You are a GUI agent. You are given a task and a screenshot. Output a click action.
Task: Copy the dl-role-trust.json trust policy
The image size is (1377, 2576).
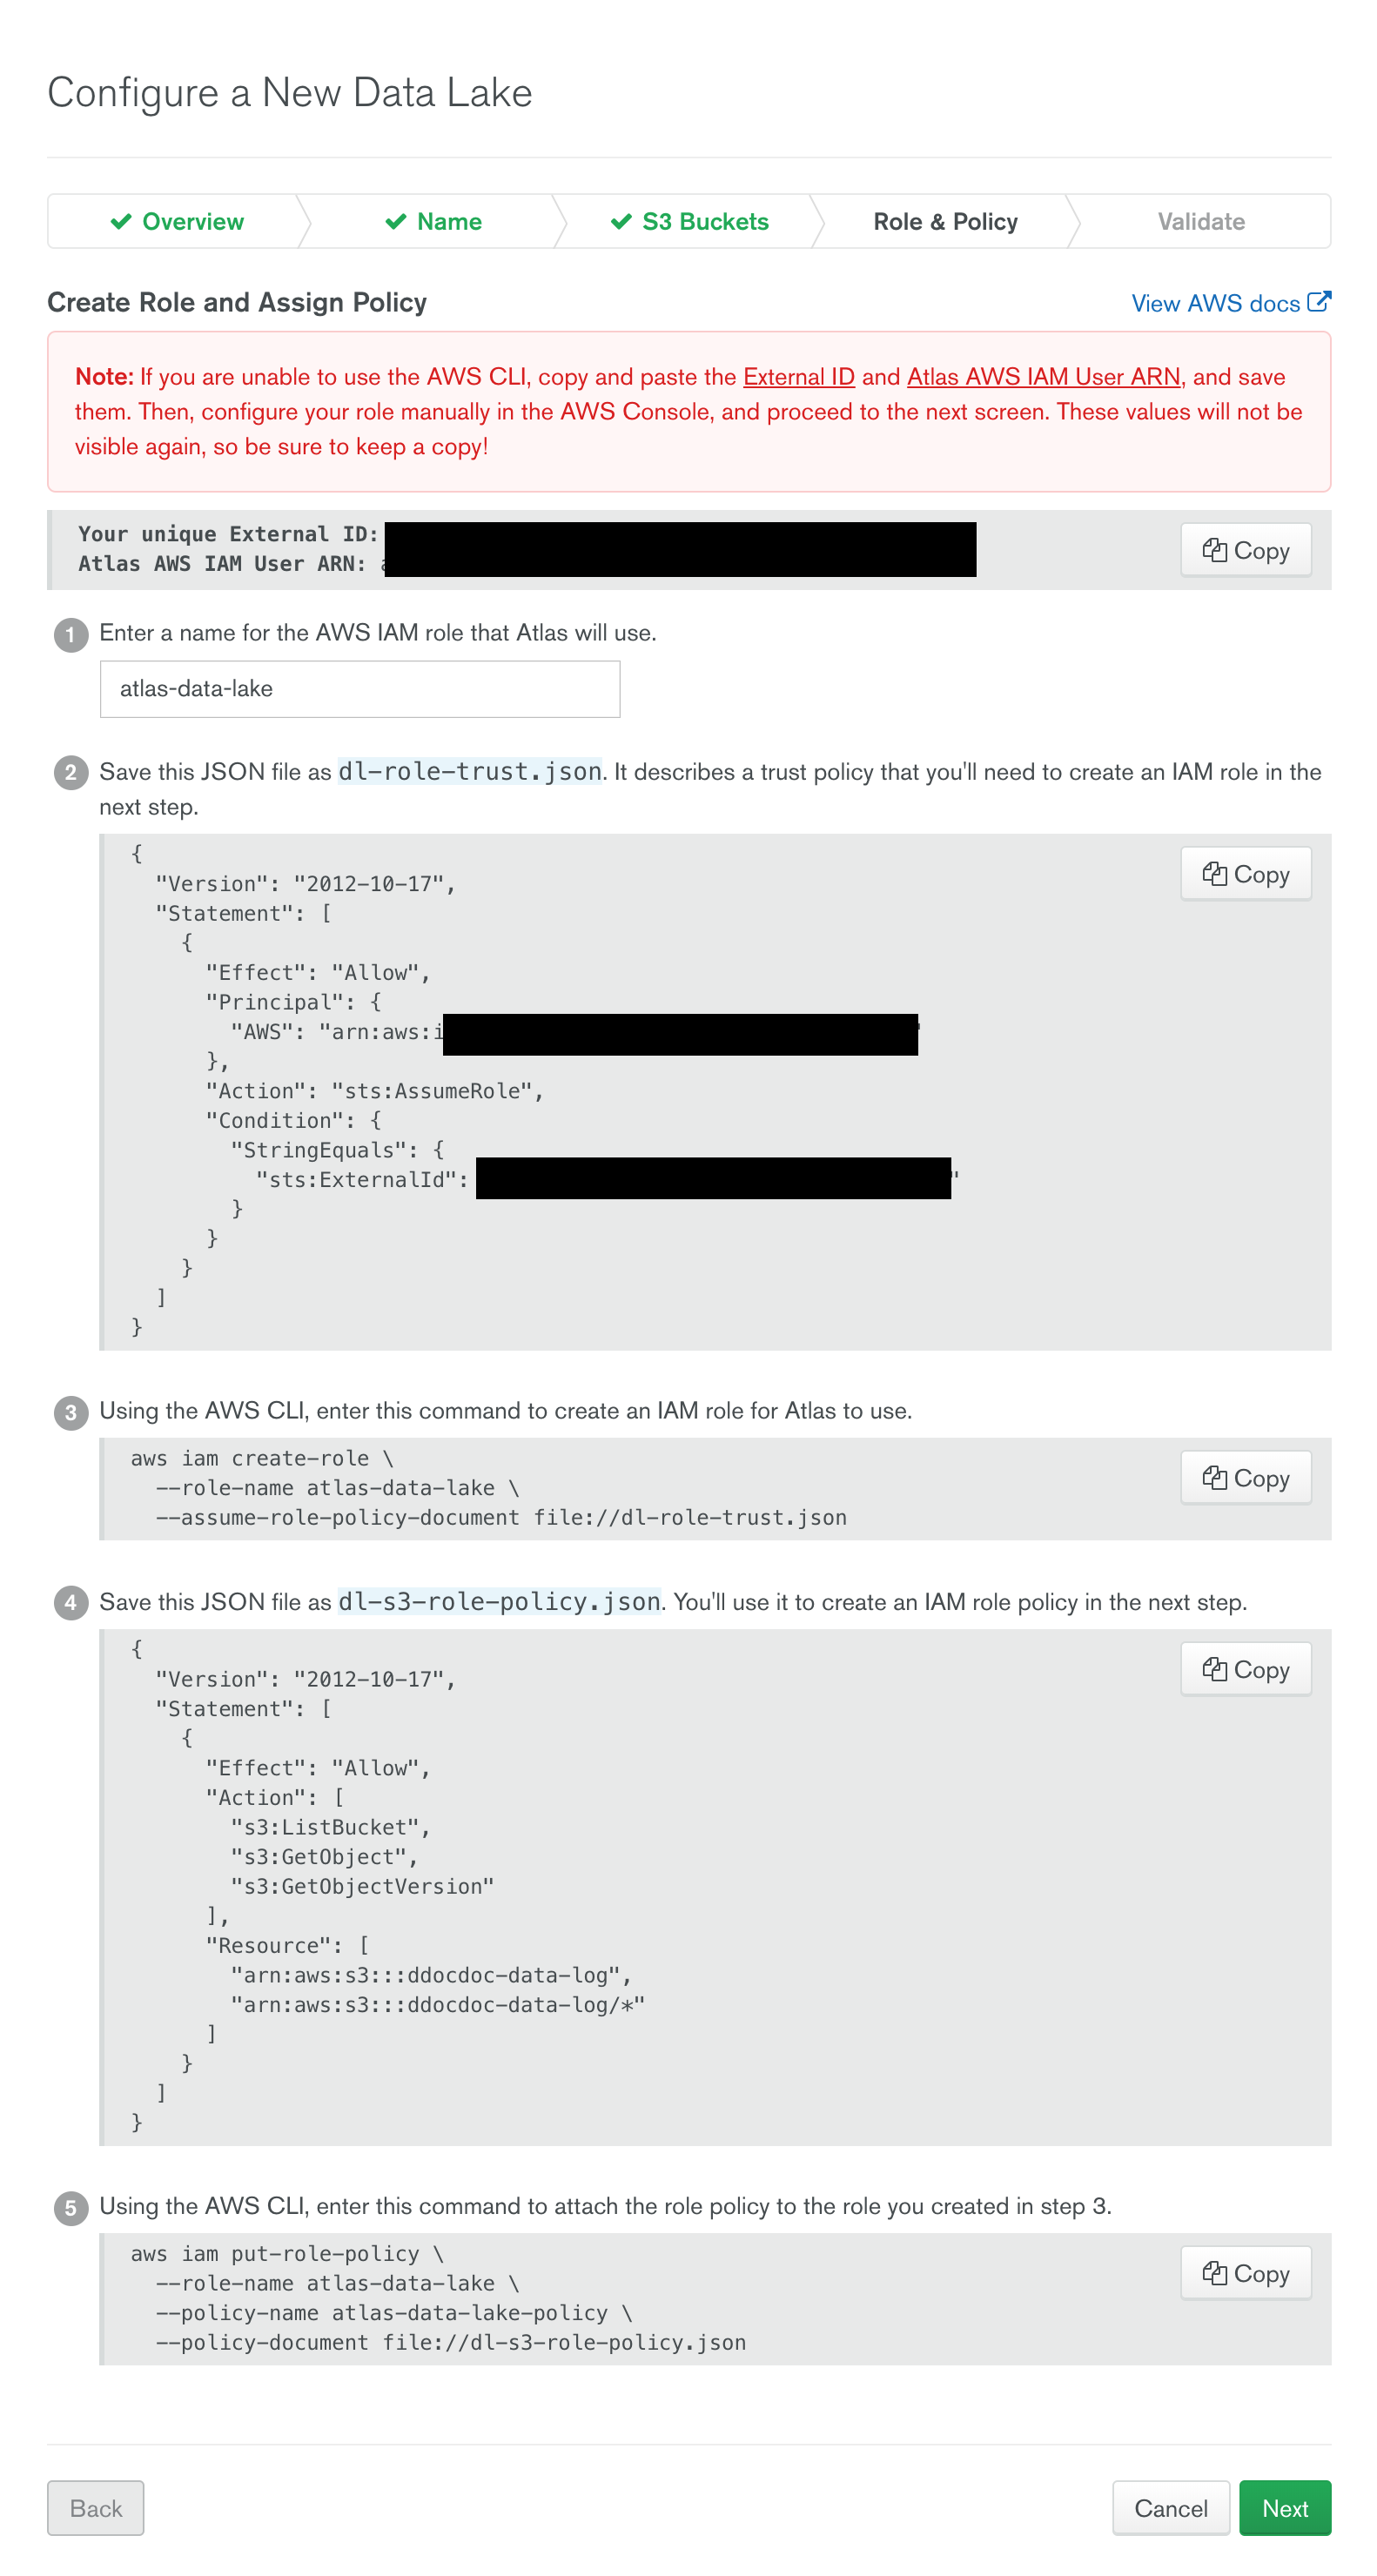click(x=1244, y=874)
